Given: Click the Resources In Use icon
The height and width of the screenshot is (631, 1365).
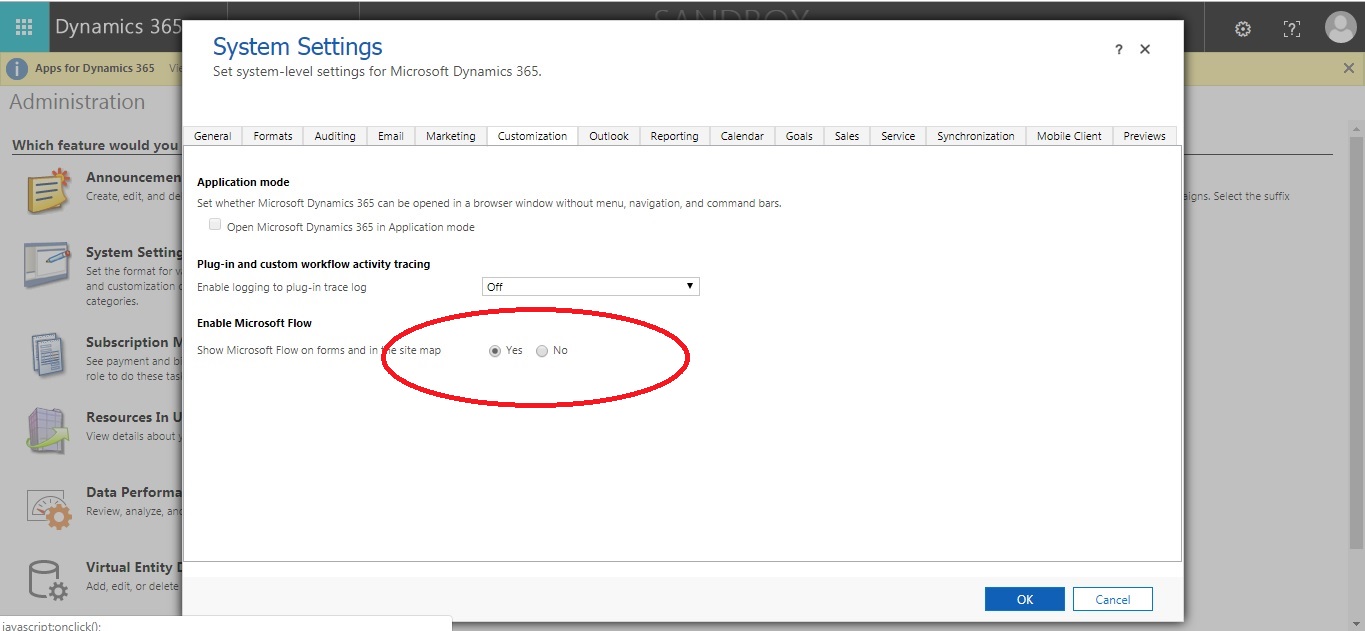Looking at the screenshot, I should [48, 430].
